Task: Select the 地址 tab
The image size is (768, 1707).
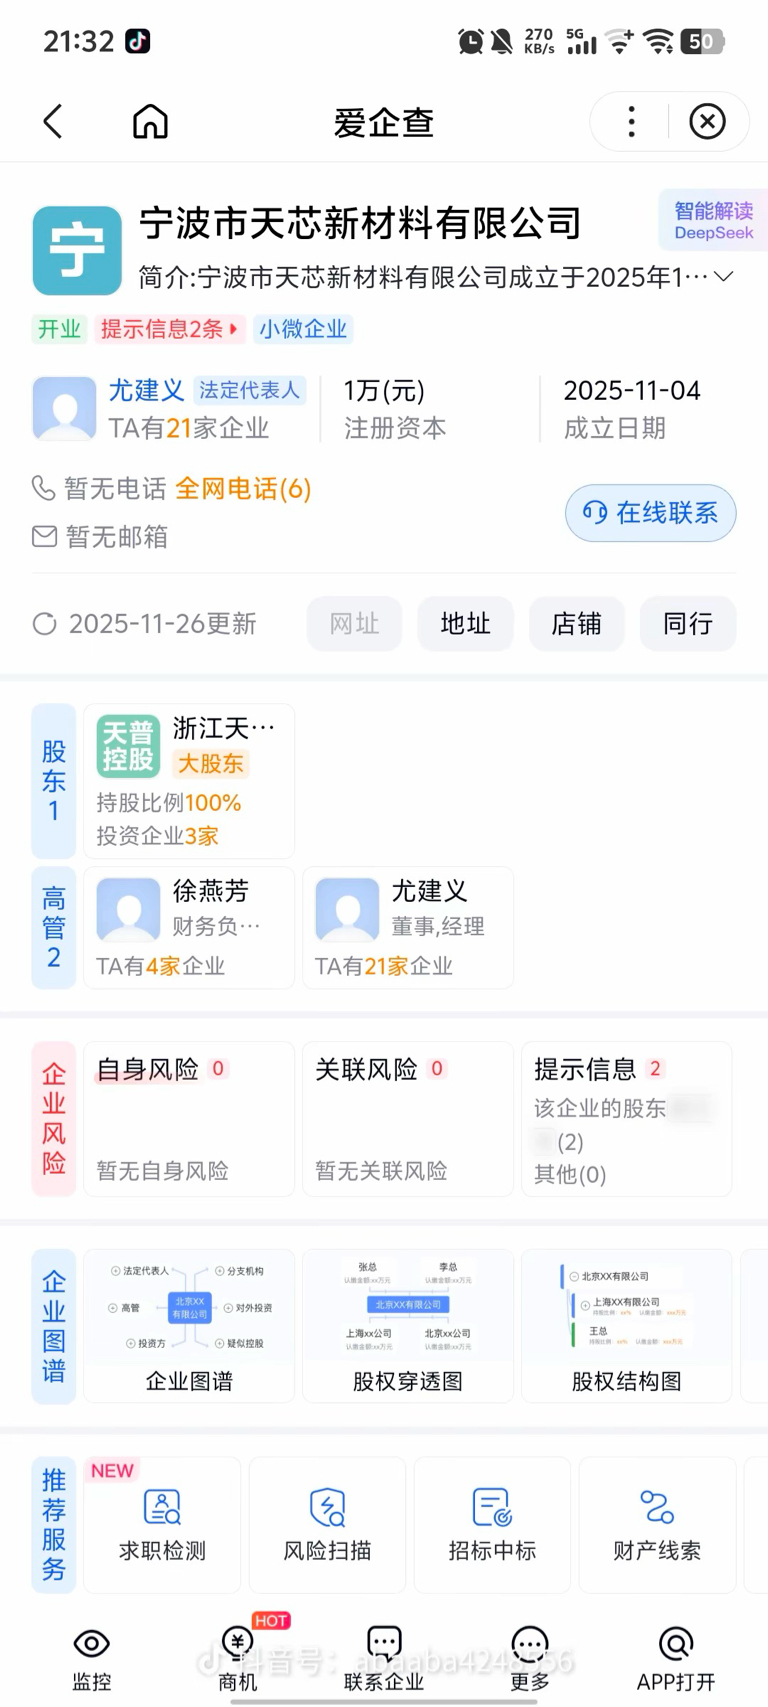Action: (465, 624)
